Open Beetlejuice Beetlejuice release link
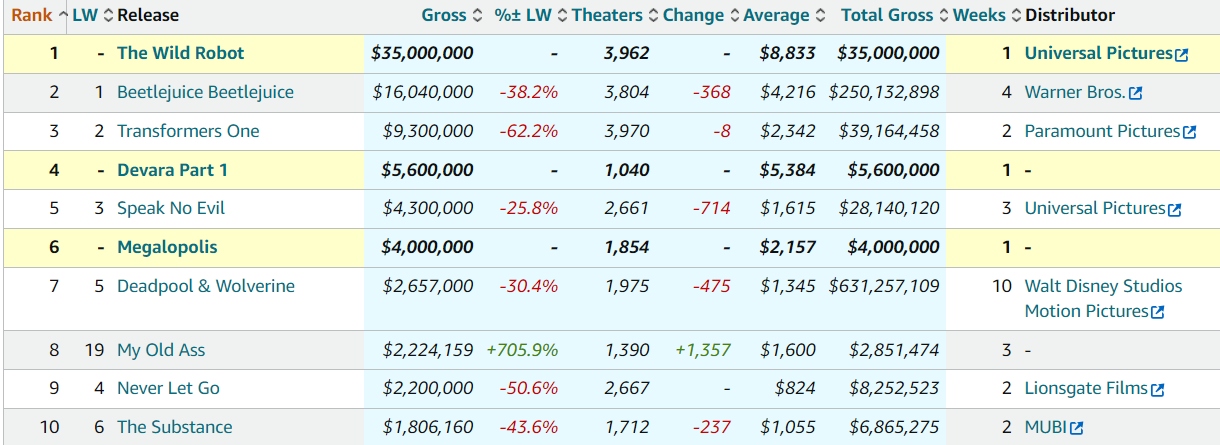Screen dimensions: 1220x445 click(205, 92)
